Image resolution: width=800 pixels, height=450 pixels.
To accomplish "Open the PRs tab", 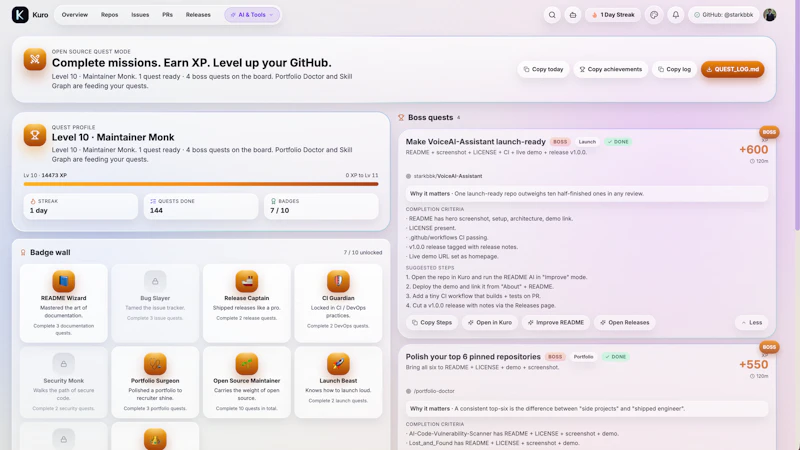I will click(x=167, y=15).
